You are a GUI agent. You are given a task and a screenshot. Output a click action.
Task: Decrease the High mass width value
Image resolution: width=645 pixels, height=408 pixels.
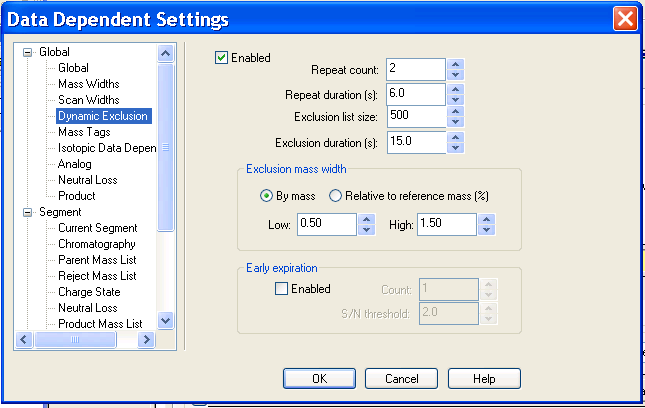pyautogui.click(x=487, y=230)
